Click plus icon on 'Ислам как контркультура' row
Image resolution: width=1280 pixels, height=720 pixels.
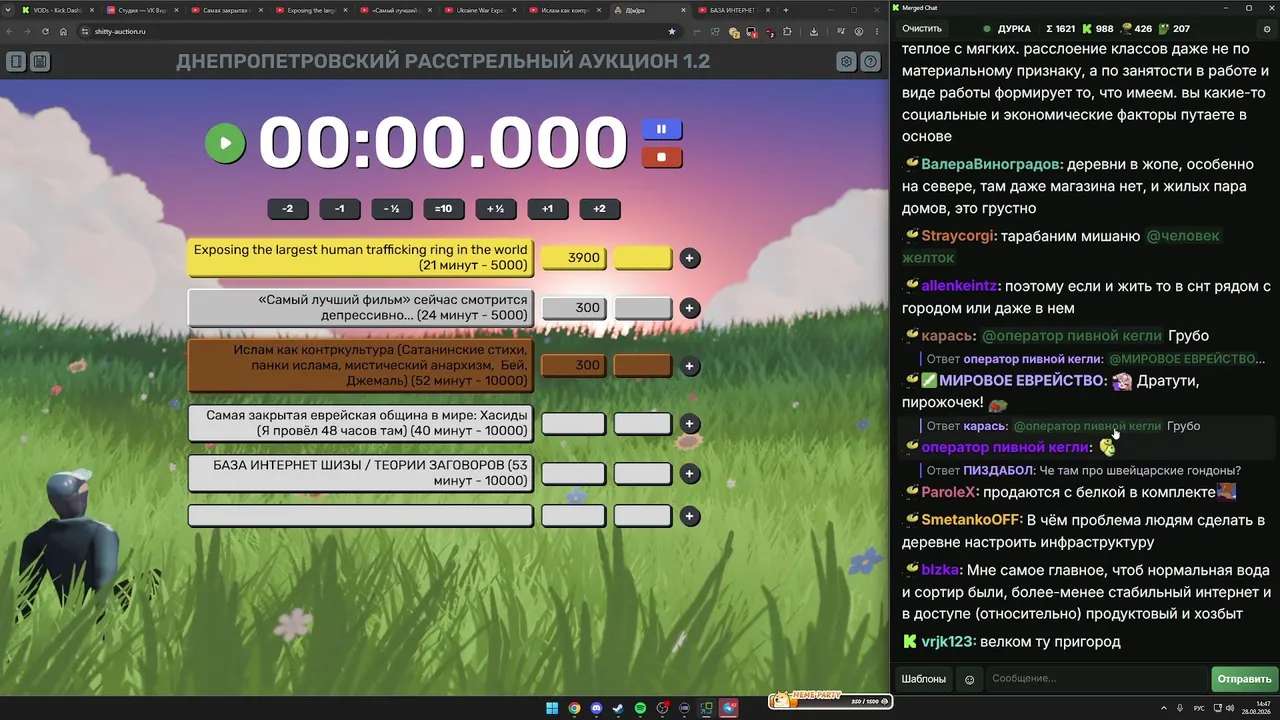pos(689,366)
